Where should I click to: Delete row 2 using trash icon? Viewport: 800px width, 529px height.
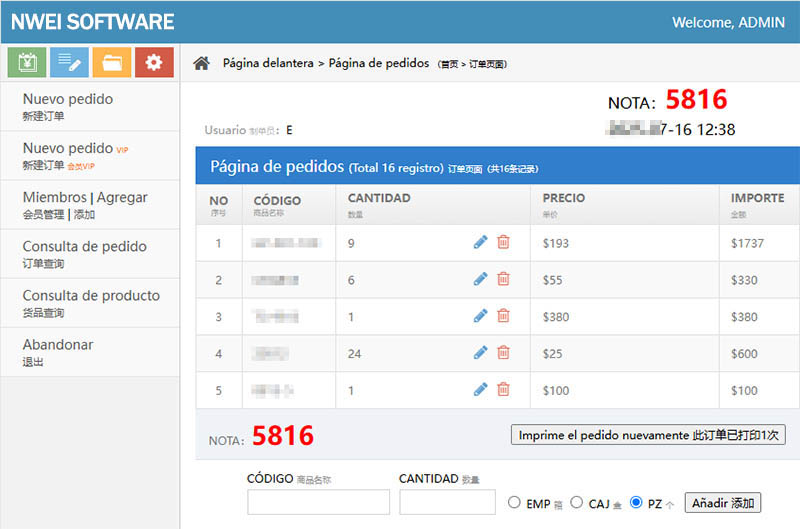pyautogui.click(x=503, y=279)
